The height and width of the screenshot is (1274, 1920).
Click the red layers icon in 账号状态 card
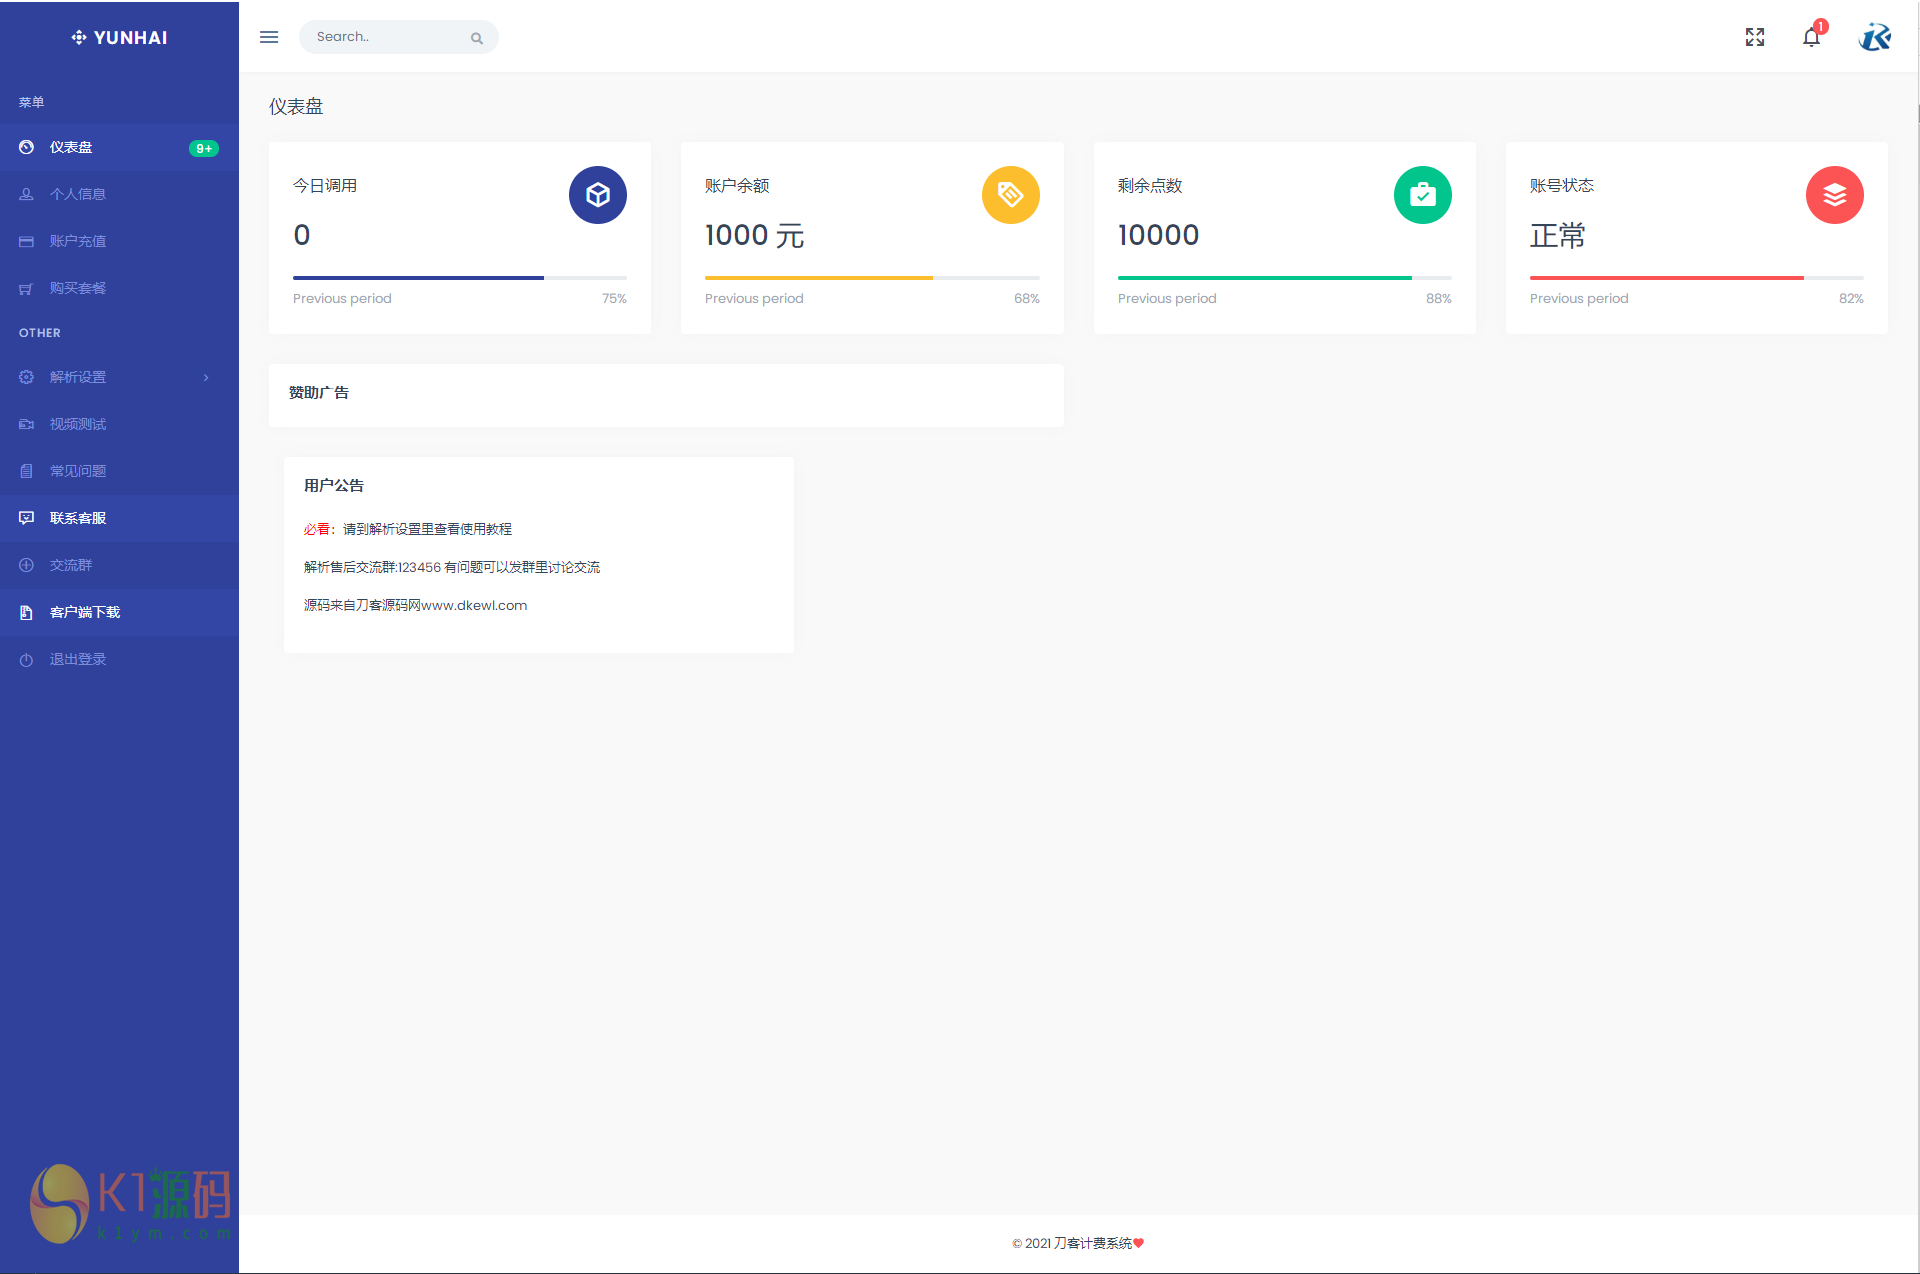[1834, 195]
